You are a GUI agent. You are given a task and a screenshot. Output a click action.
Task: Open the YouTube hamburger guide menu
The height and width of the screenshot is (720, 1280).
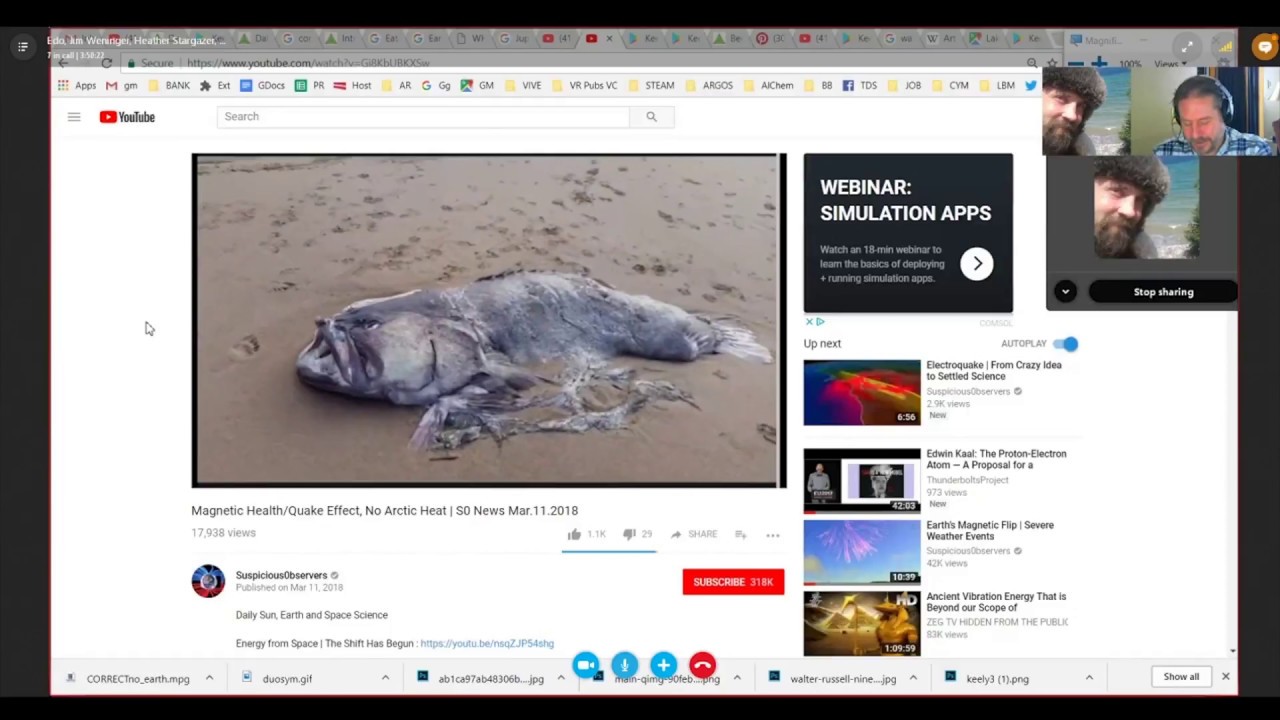coord(74,117)
